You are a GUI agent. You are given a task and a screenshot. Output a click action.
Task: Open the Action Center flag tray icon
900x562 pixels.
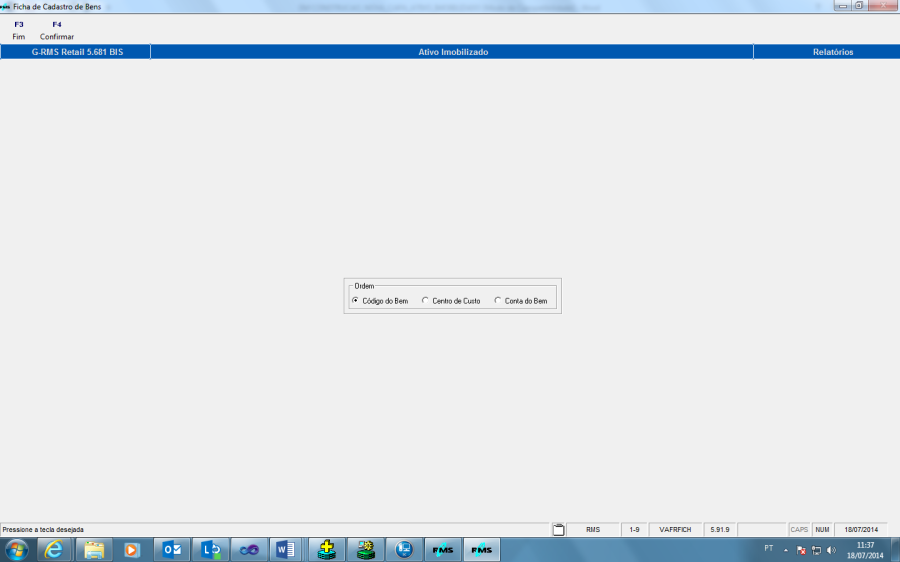click(x=801, y=550)
